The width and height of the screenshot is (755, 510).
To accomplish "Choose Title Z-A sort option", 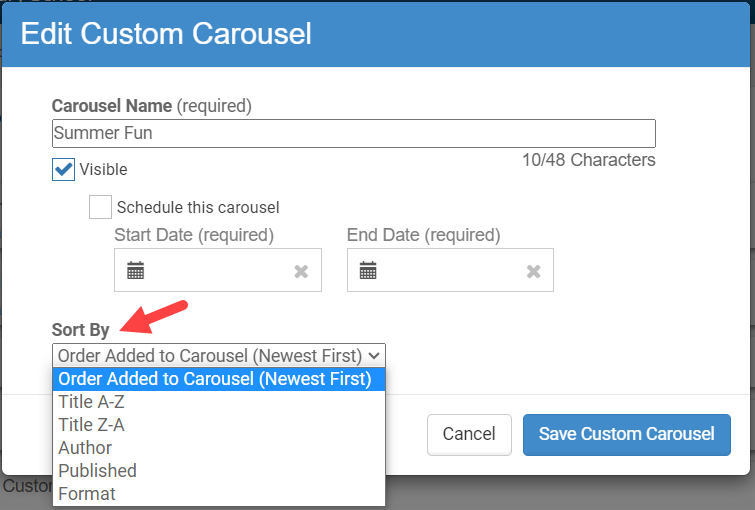I will [x=91, y=425].
